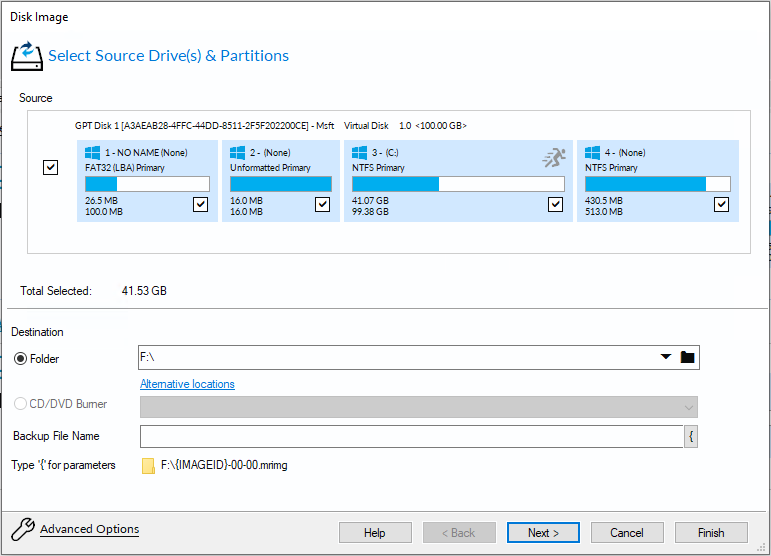Select the Folder destination radio button
Viewport: 771px width, 556px height.
coord(20,359)
